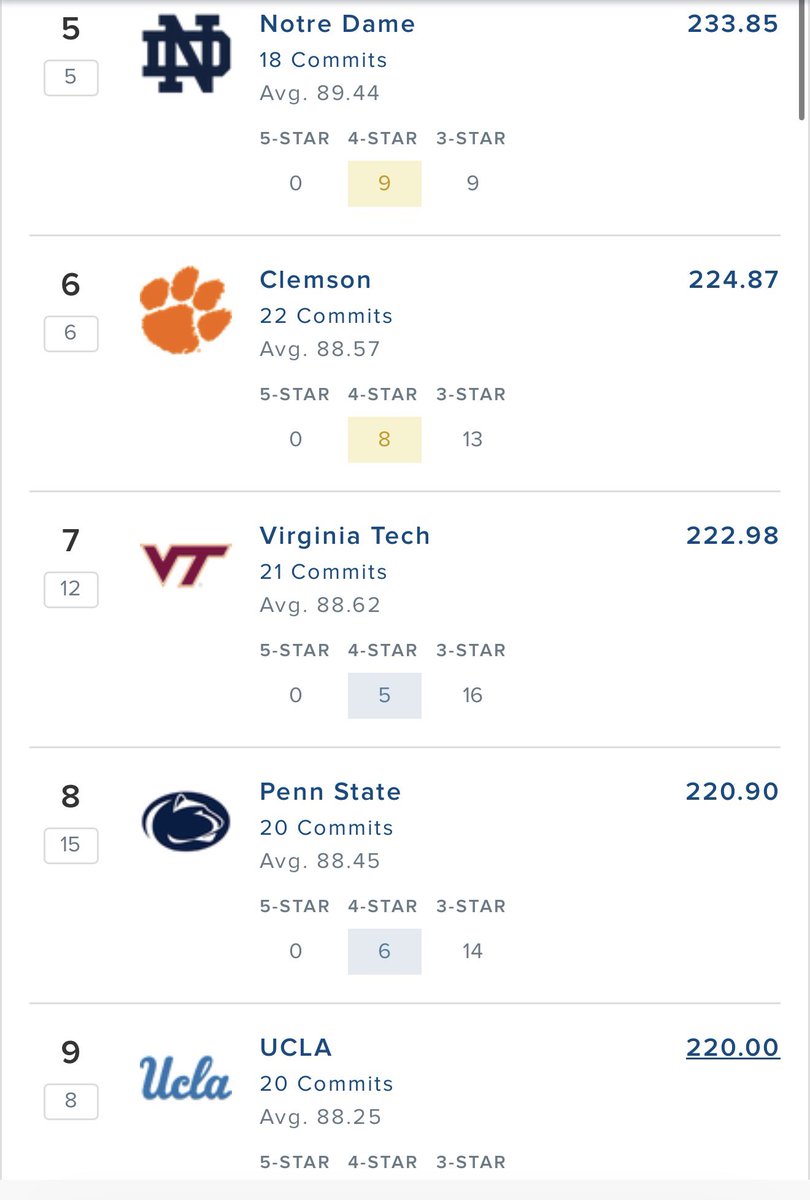Select Clemson's highlighted 4-star count 8

pyautogui.click(x=385, y=439)
